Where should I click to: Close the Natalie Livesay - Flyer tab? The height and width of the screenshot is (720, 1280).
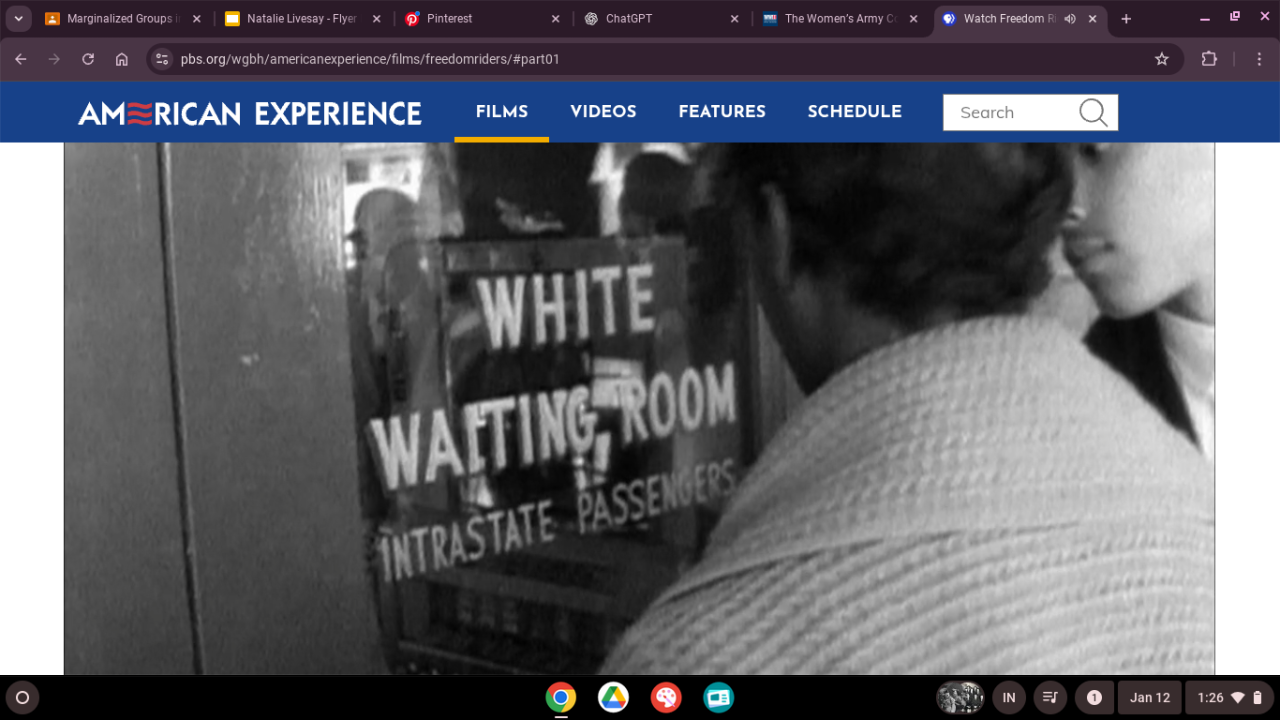(376, 19)
